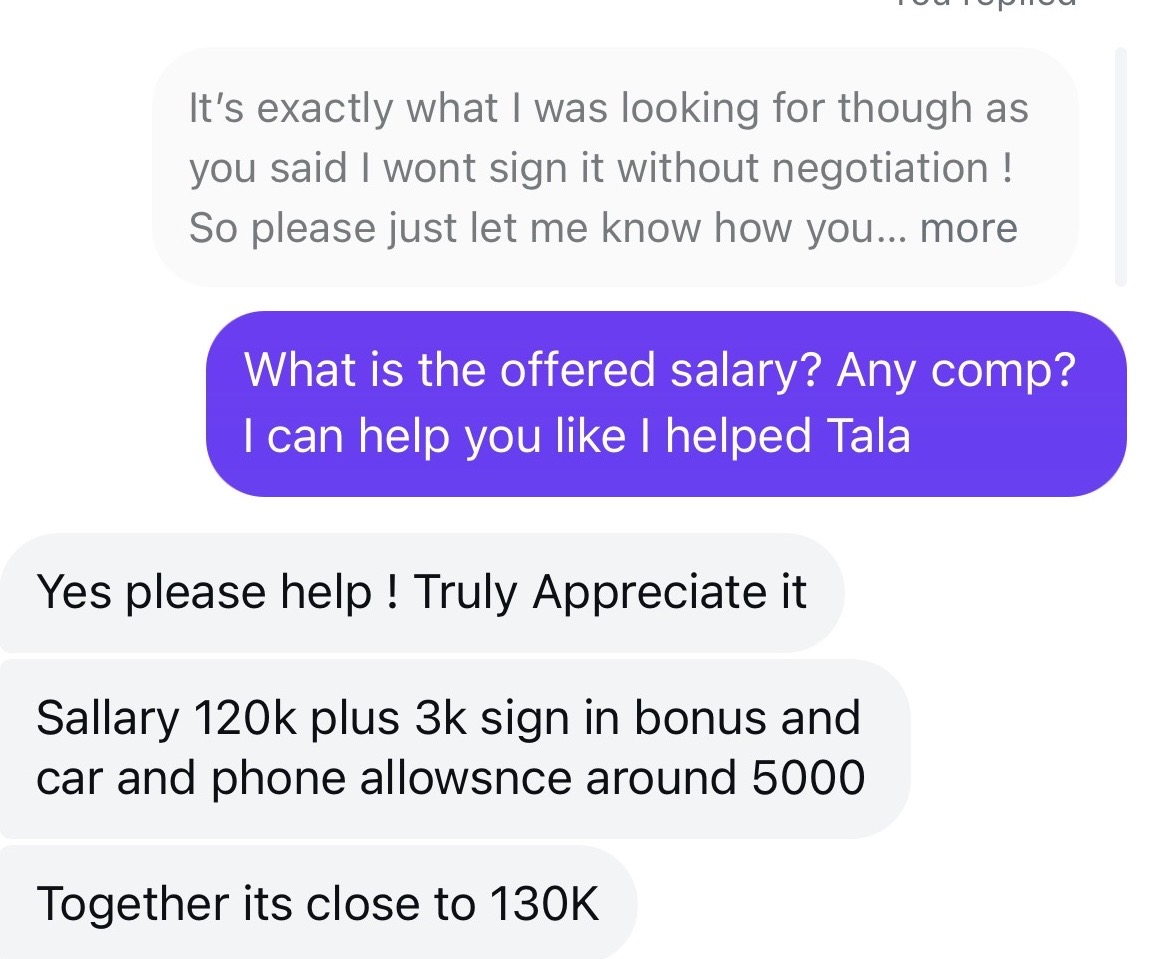Select the 'Sallary 120k plus 3k' message bubble
Screen dimensions: 1151x959
tap(455, 748)
